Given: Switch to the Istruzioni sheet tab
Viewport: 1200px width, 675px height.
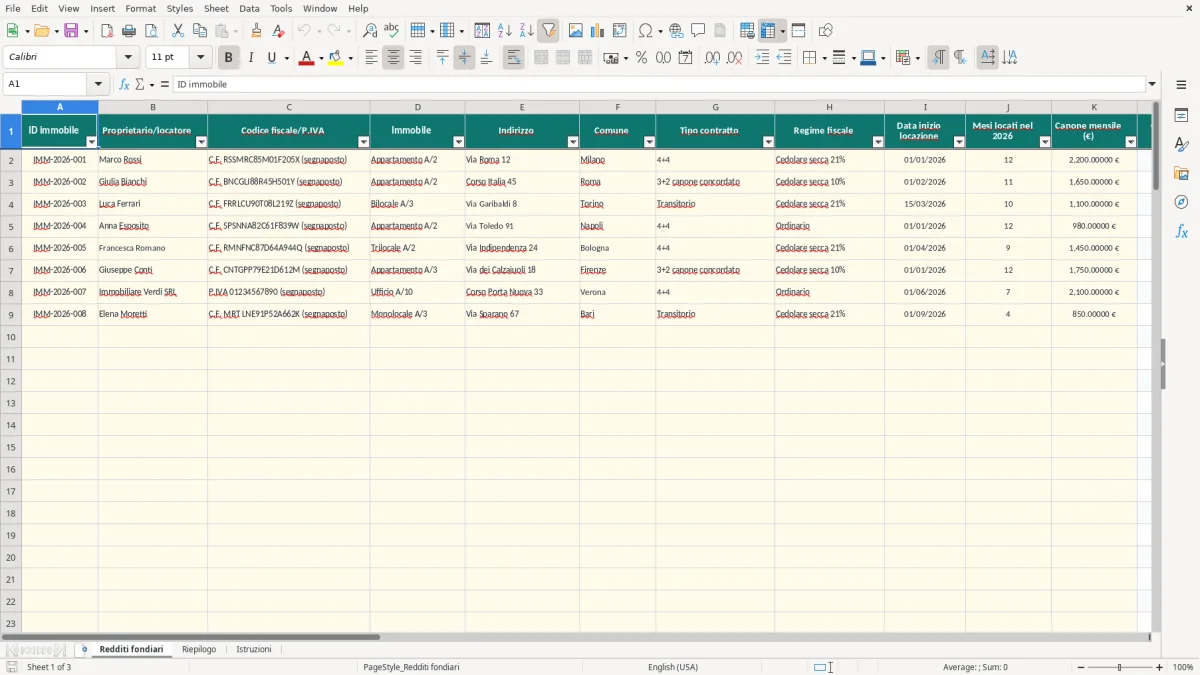Looking at the screenshot, I should point(254,649).
